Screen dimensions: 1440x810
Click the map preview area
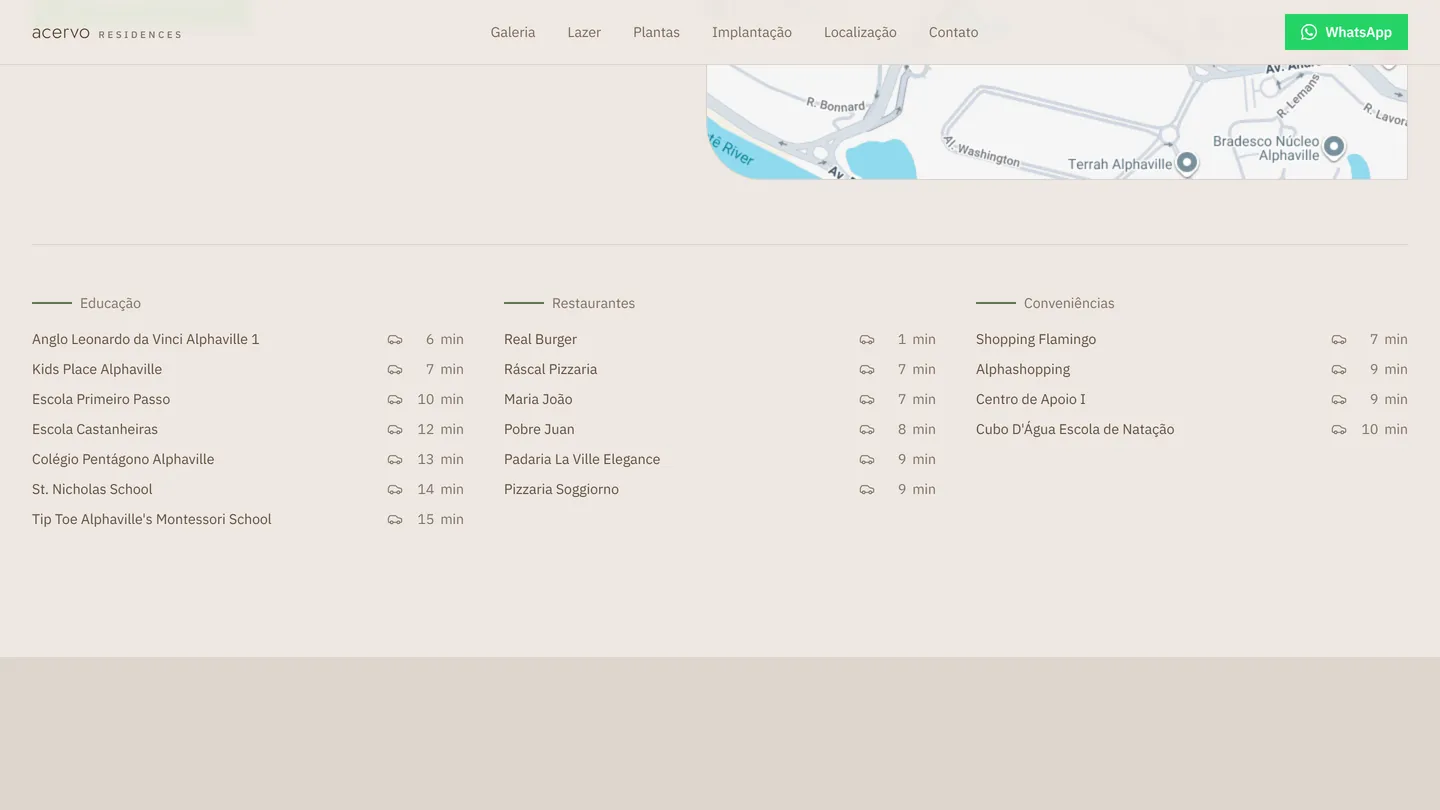tap(1057, 122)
